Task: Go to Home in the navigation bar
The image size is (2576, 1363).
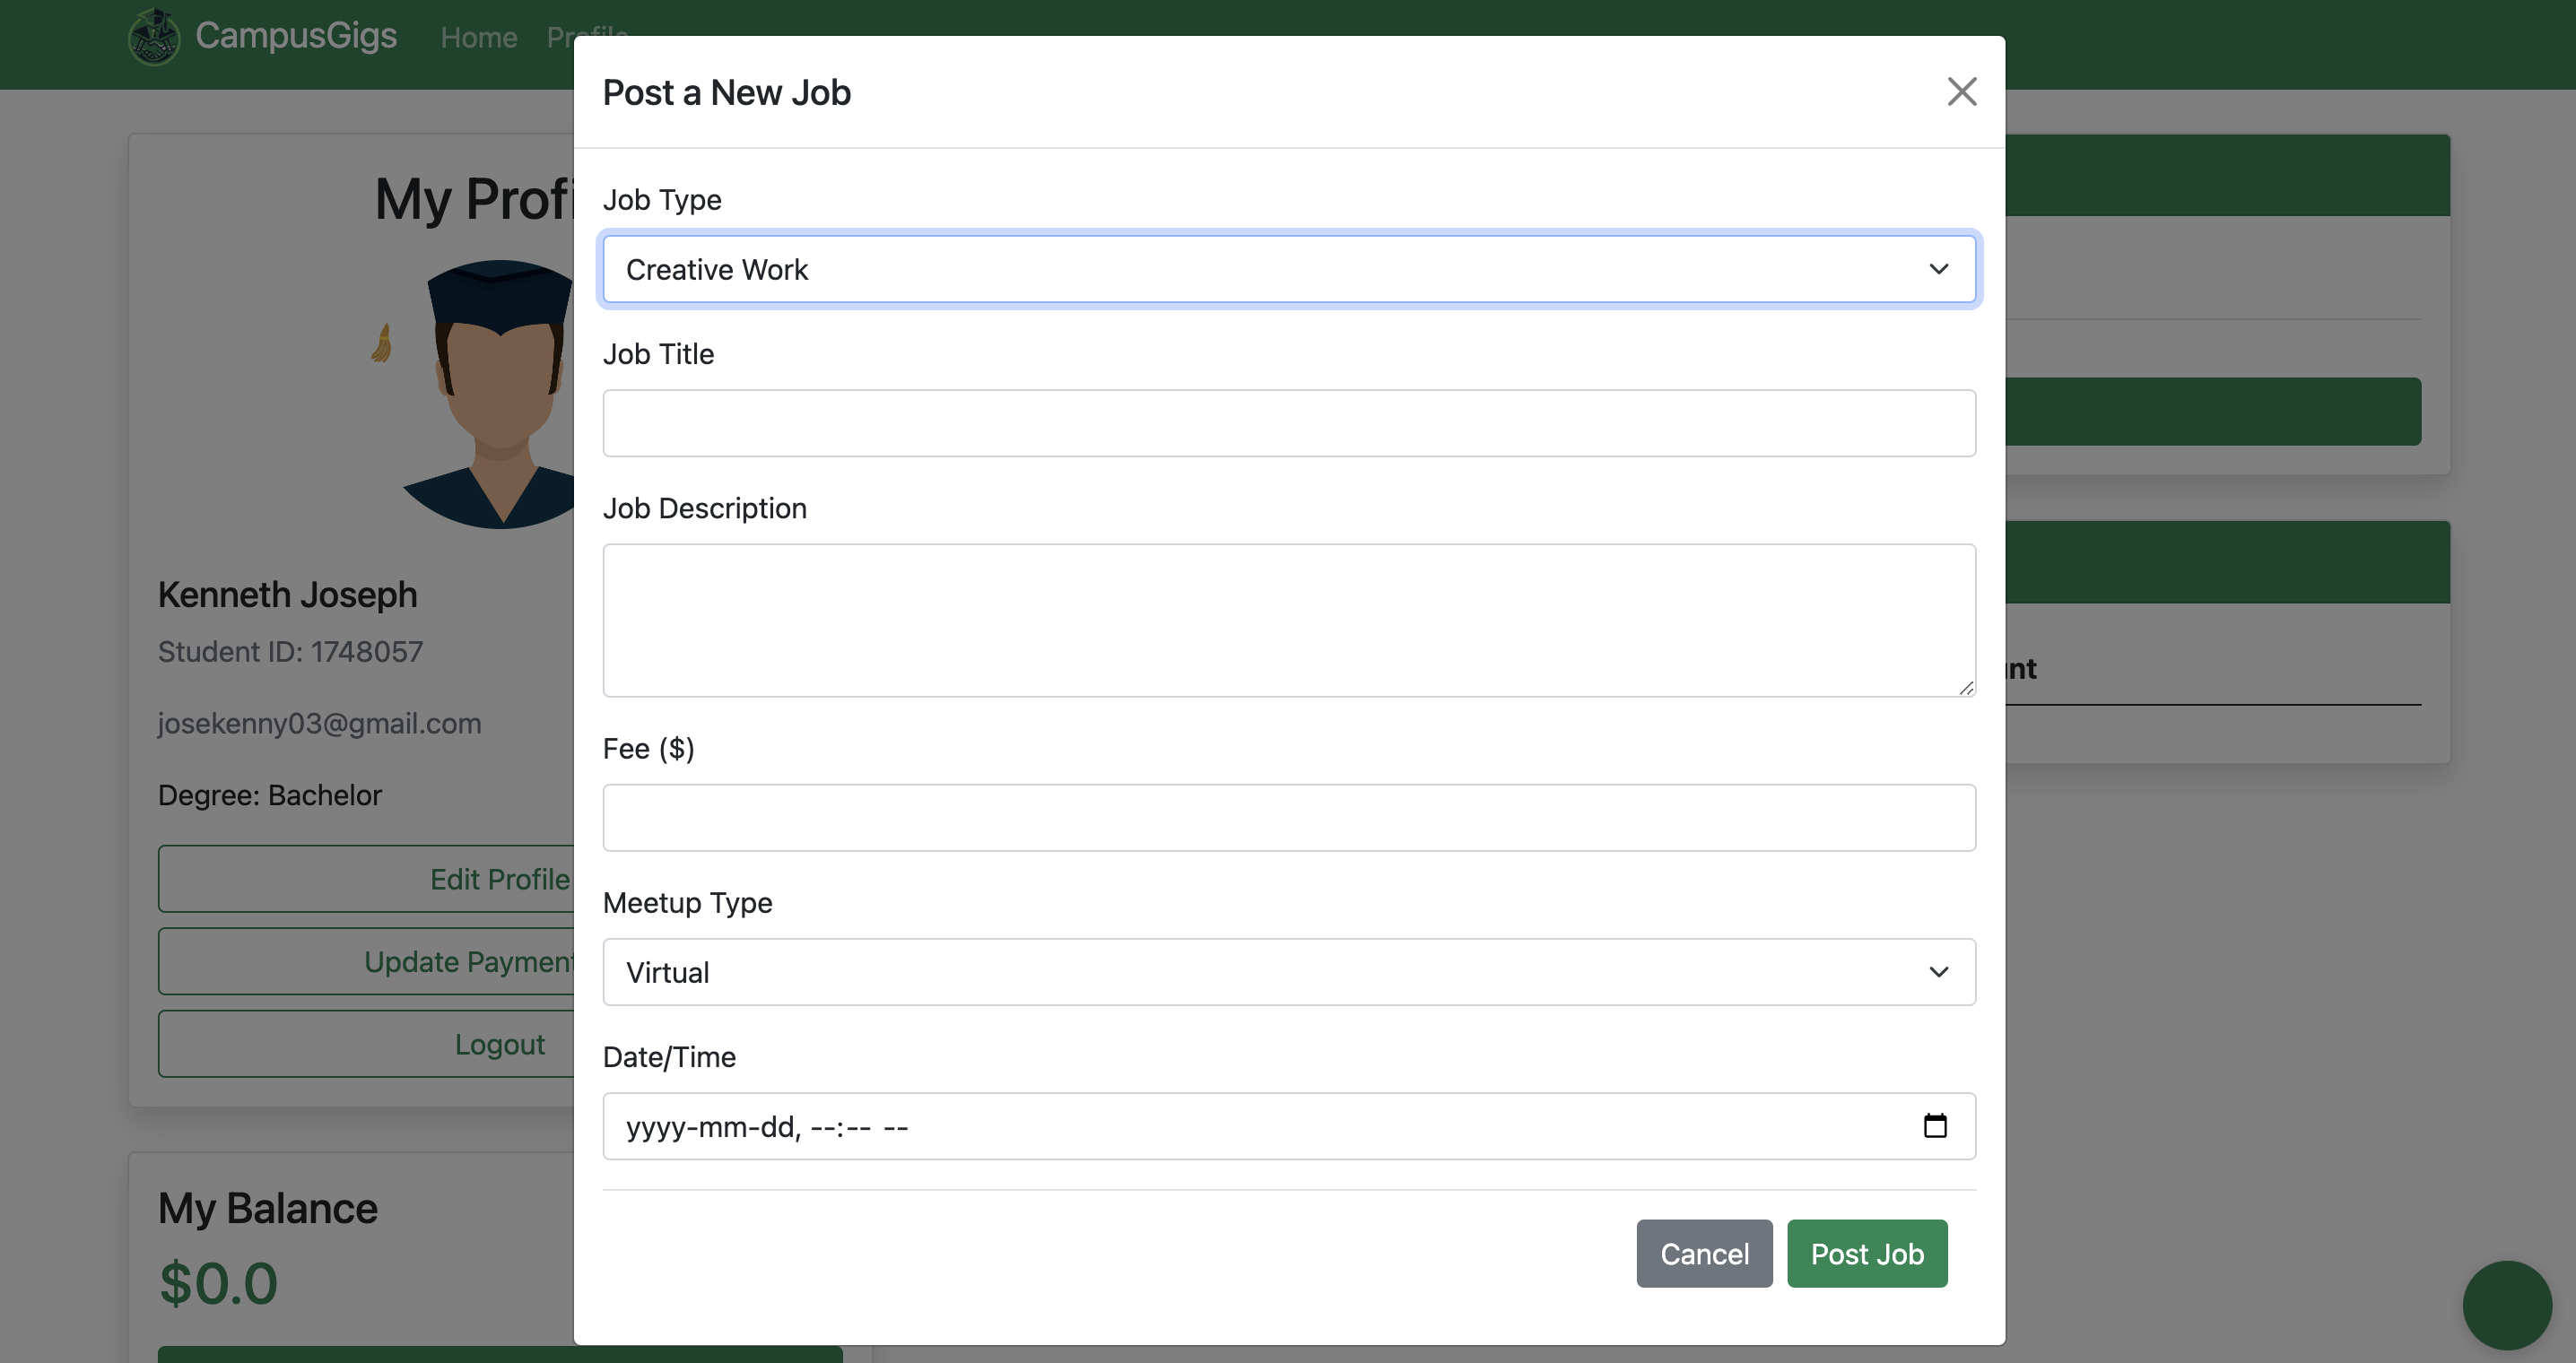Action: click(x=479, y=38)
